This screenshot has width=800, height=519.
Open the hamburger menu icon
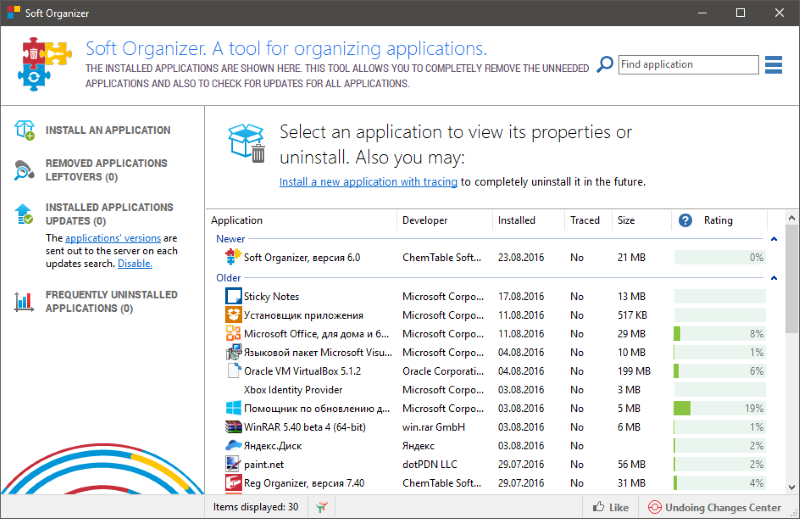tap(773, 65)
